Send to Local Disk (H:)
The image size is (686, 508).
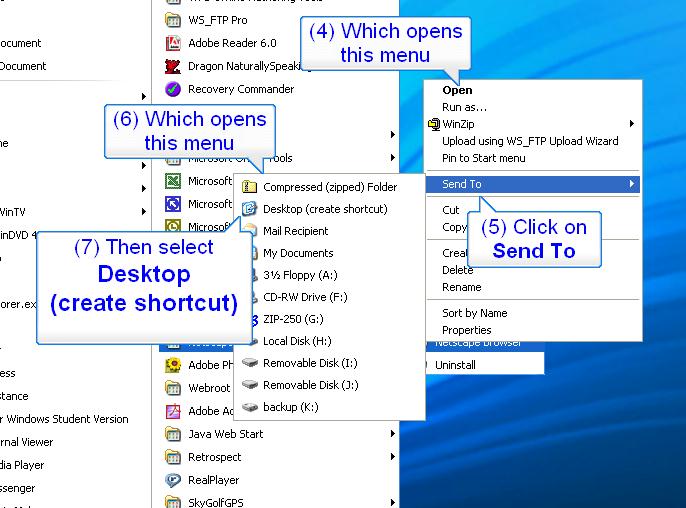coord(329,341)
